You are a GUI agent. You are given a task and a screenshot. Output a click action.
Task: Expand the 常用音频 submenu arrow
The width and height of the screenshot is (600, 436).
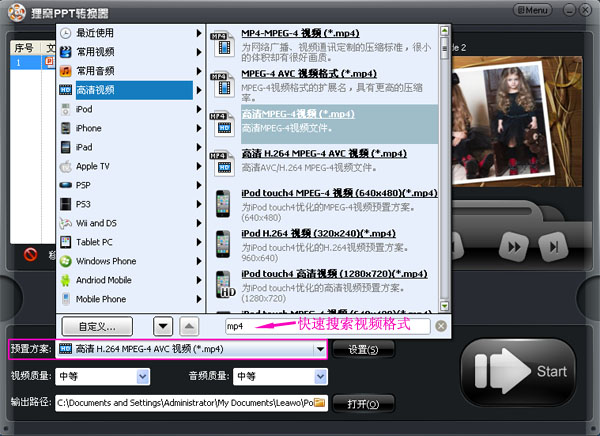coord(199,71)
